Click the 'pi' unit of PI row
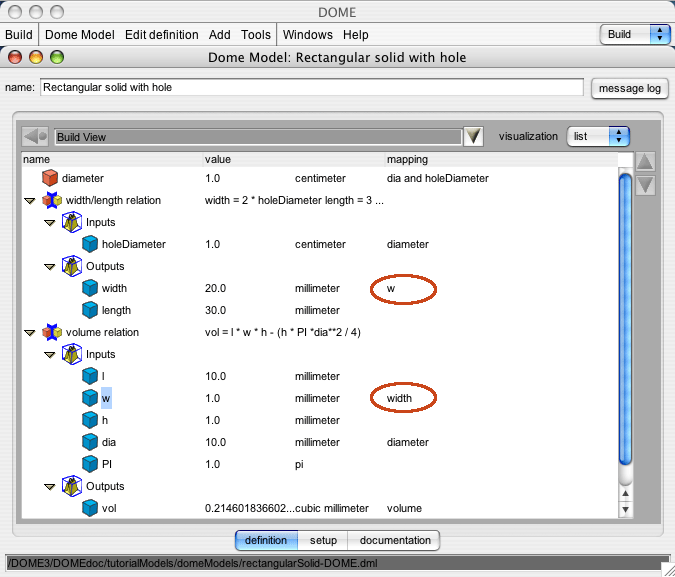Image resolution: width=675 pixels, height=577 pixels. click(299, 465)
